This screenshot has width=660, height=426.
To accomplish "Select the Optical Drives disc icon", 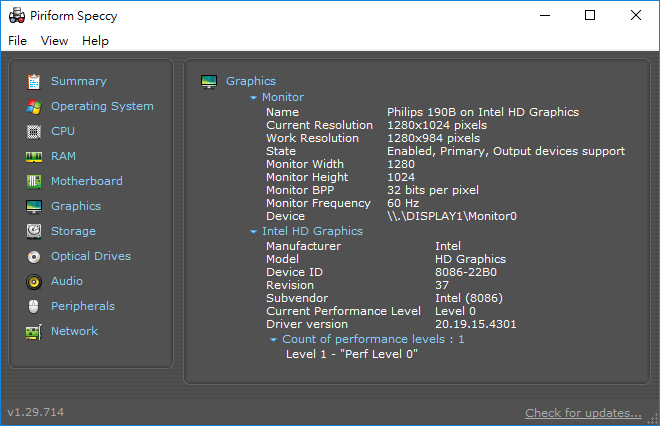I will point(34,256).
